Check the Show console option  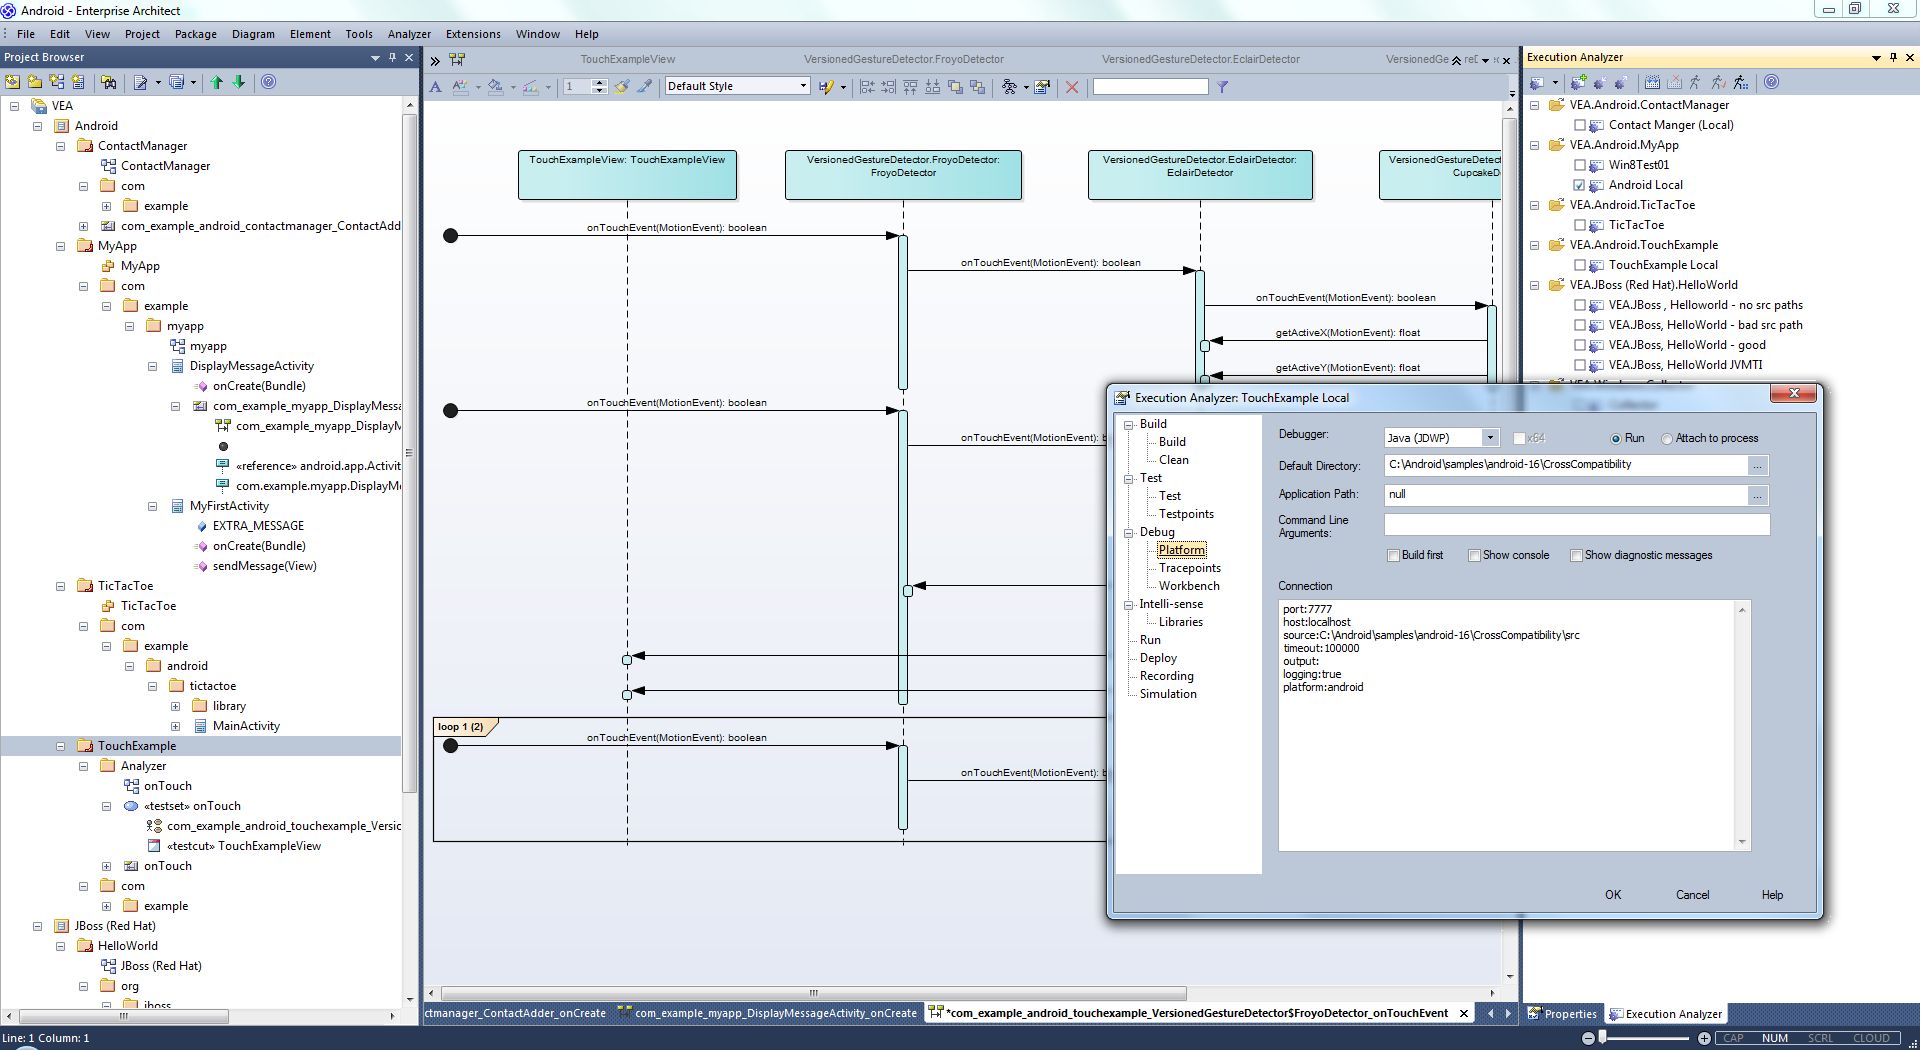1474,556
